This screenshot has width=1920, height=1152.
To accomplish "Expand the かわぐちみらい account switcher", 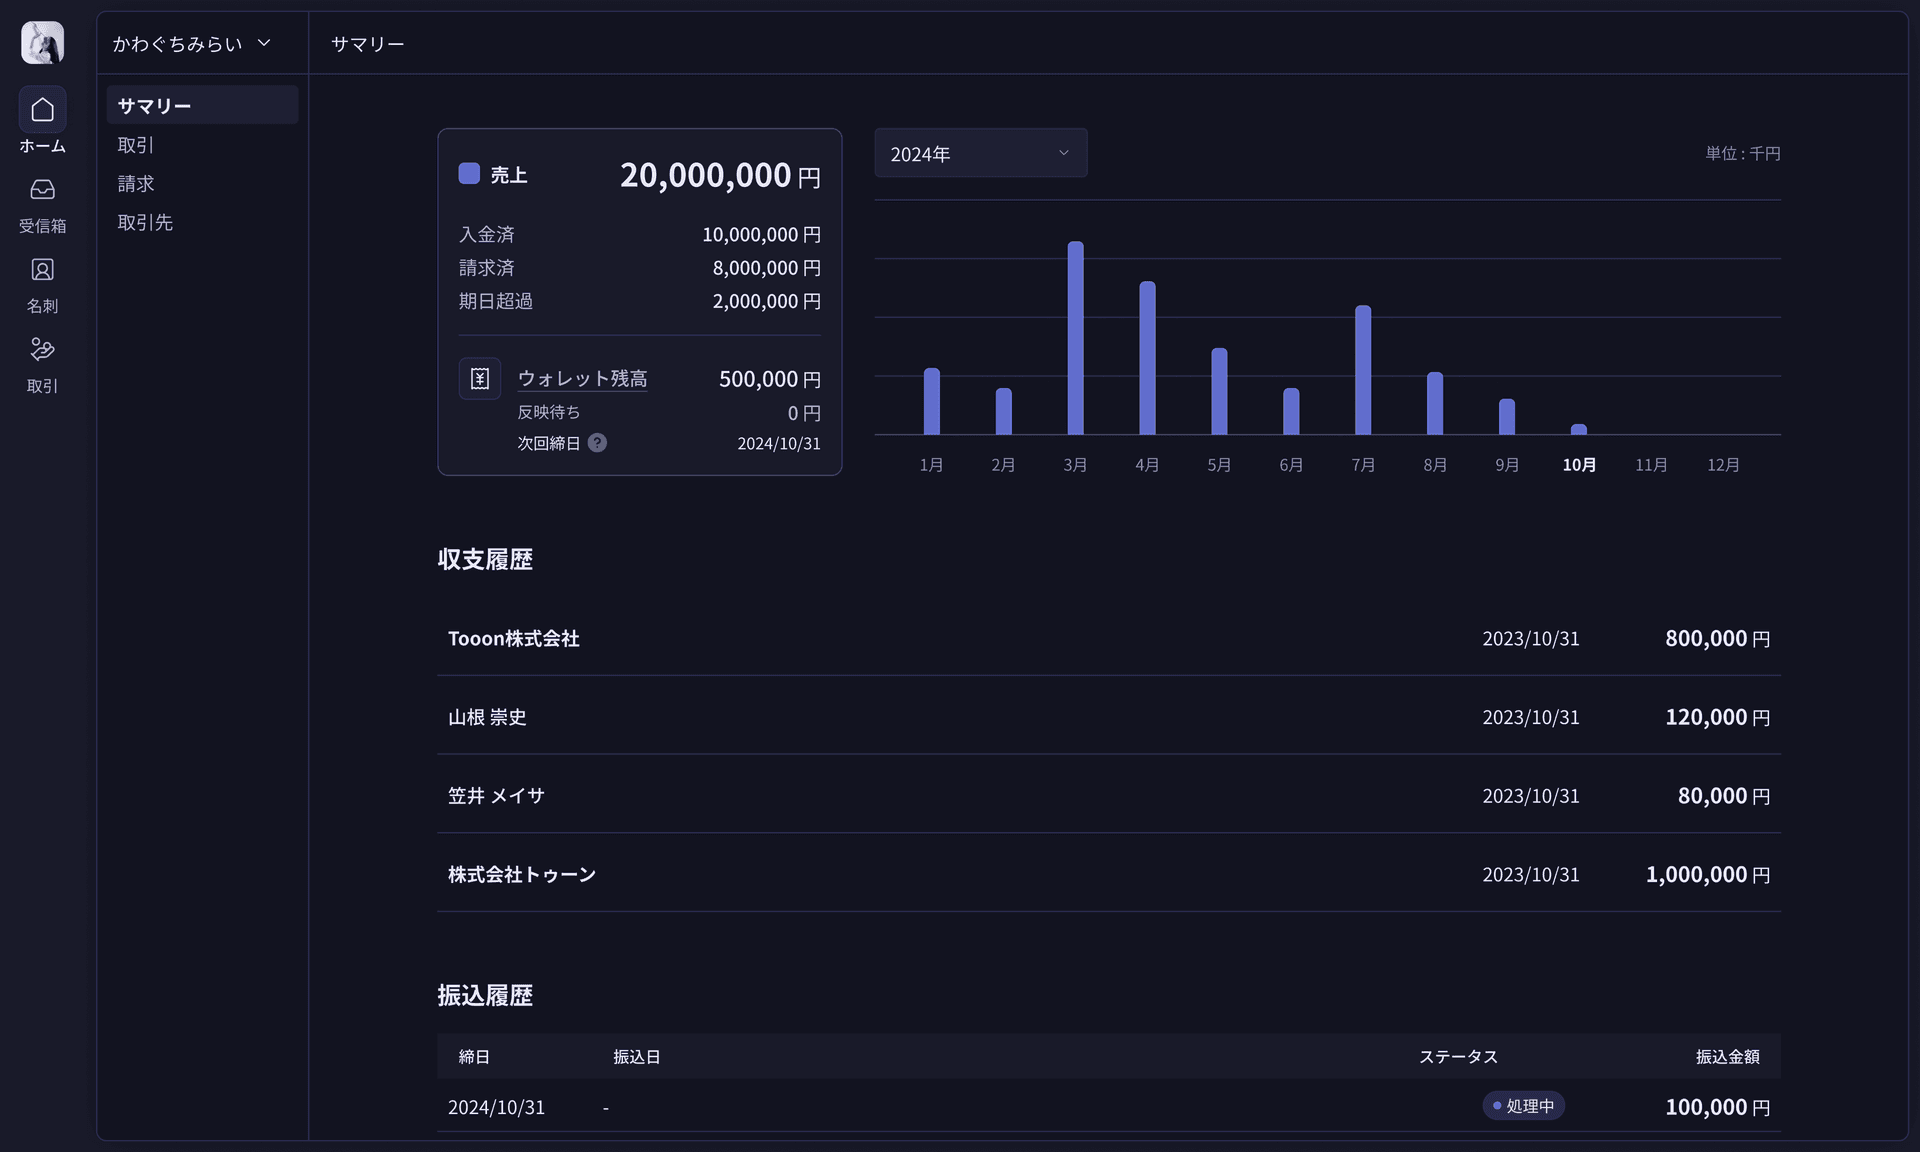I will click(x=192, y=43).
